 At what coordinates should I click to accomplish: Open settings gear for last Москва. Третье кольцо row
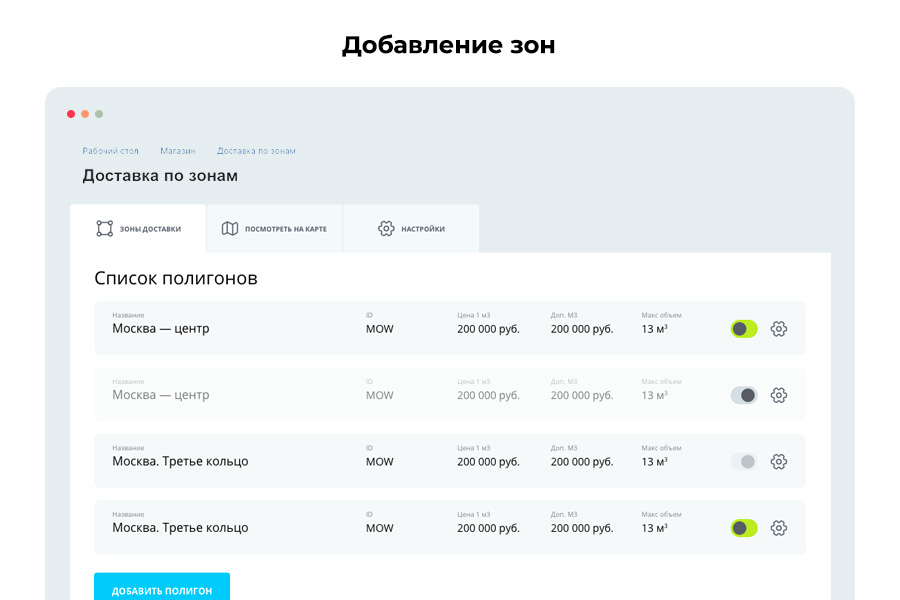click(778, 527)
